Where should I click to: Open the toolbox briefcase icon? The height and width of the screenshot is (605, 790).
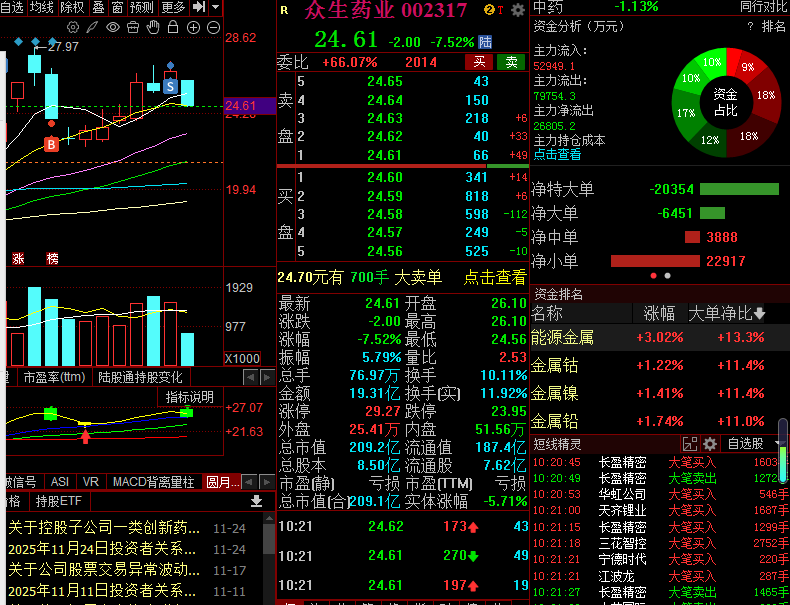click(x=133, y=27)
